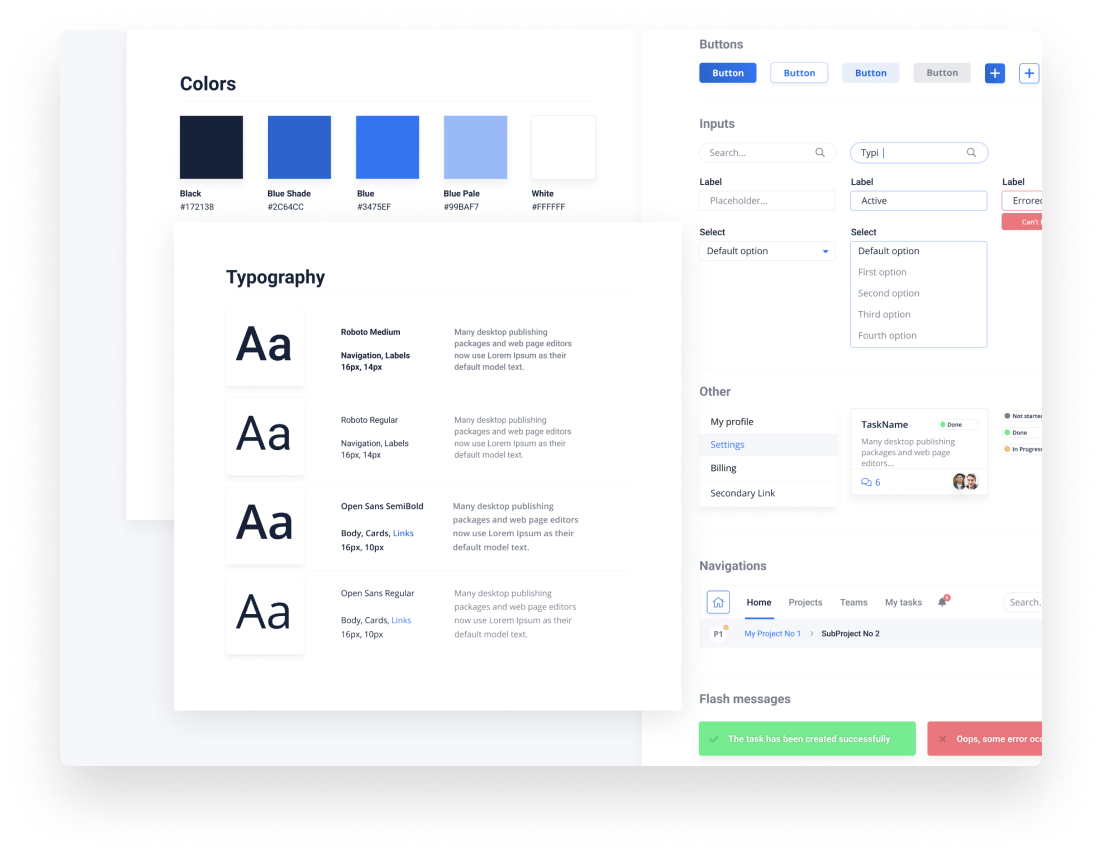Switch to the Home navigation tab
Viewport: 1102px width, 856px height.
tap(759, 602)
